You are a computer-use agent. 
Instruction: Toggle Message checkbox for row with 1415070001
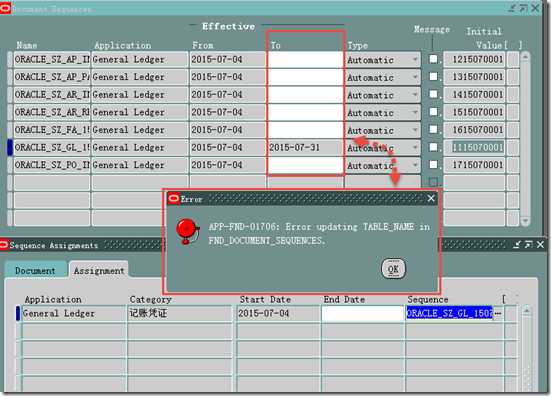click(x=433, y=94)
